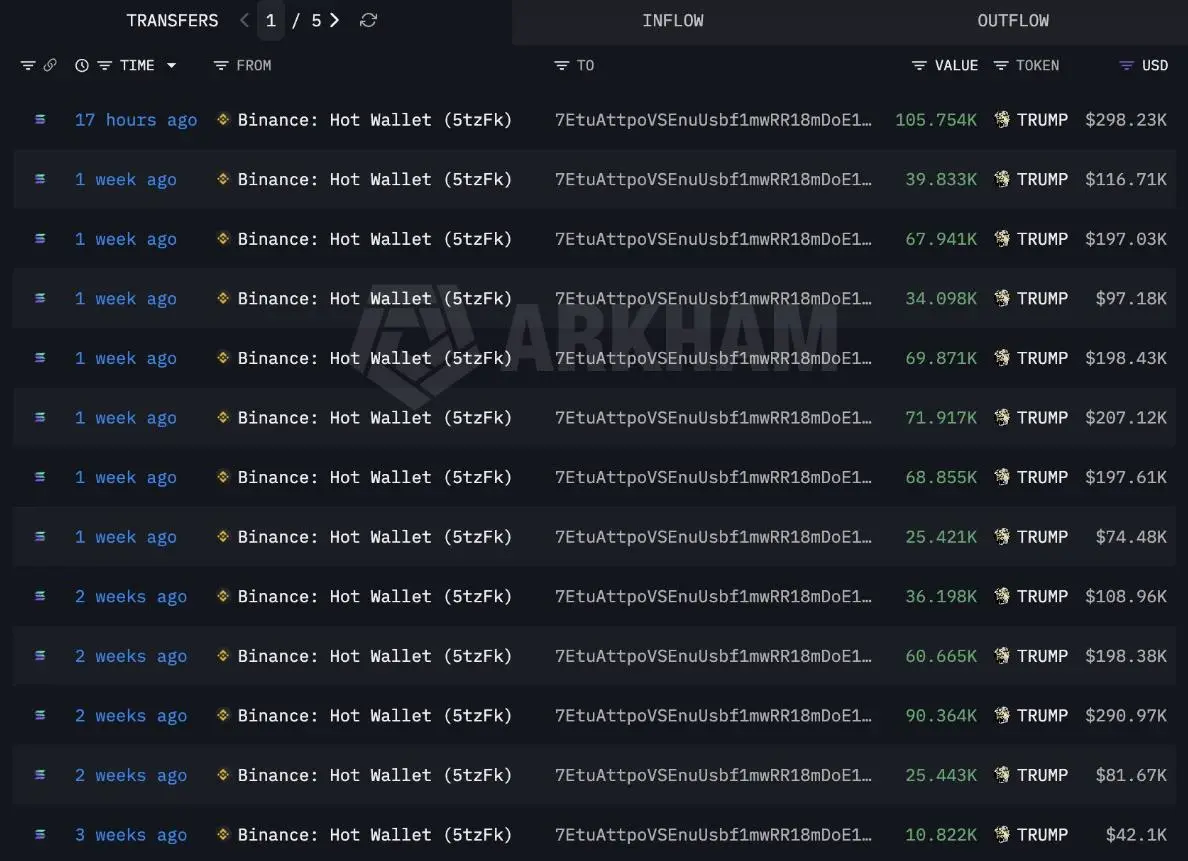Screen dimensions: 1188x861
Task: Click link icon in table header
Action: point(50,65)
